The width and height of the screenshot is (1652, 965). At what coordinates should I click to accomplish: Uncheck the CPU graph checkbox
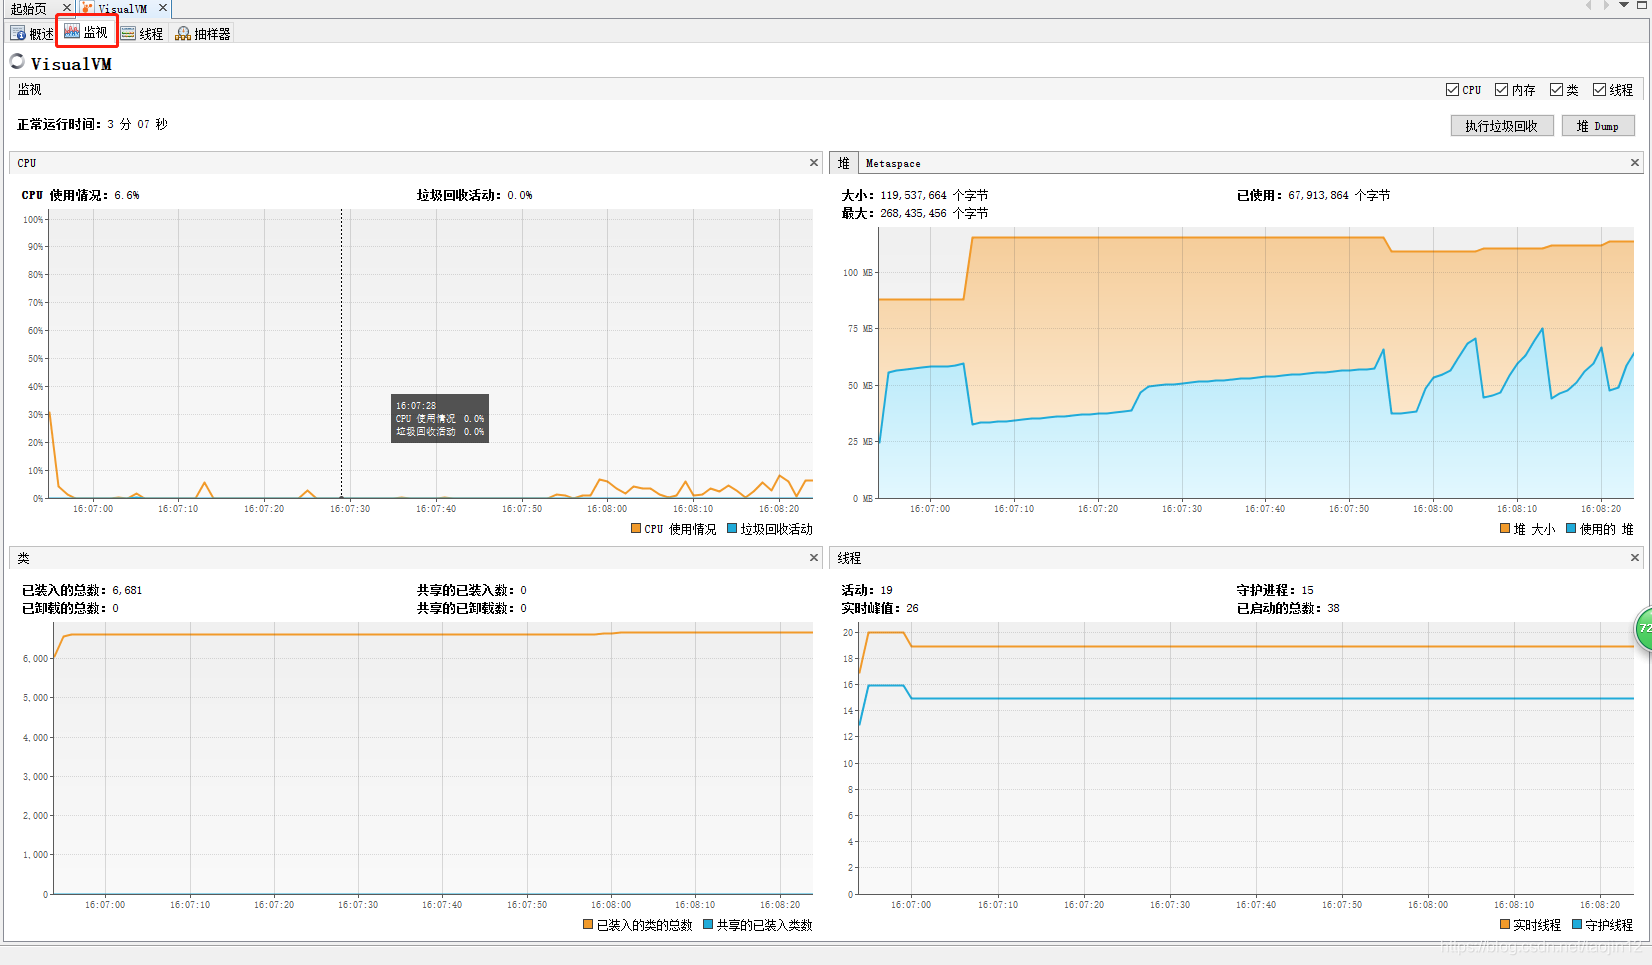pyautogui.click(x=1452, y=90)
